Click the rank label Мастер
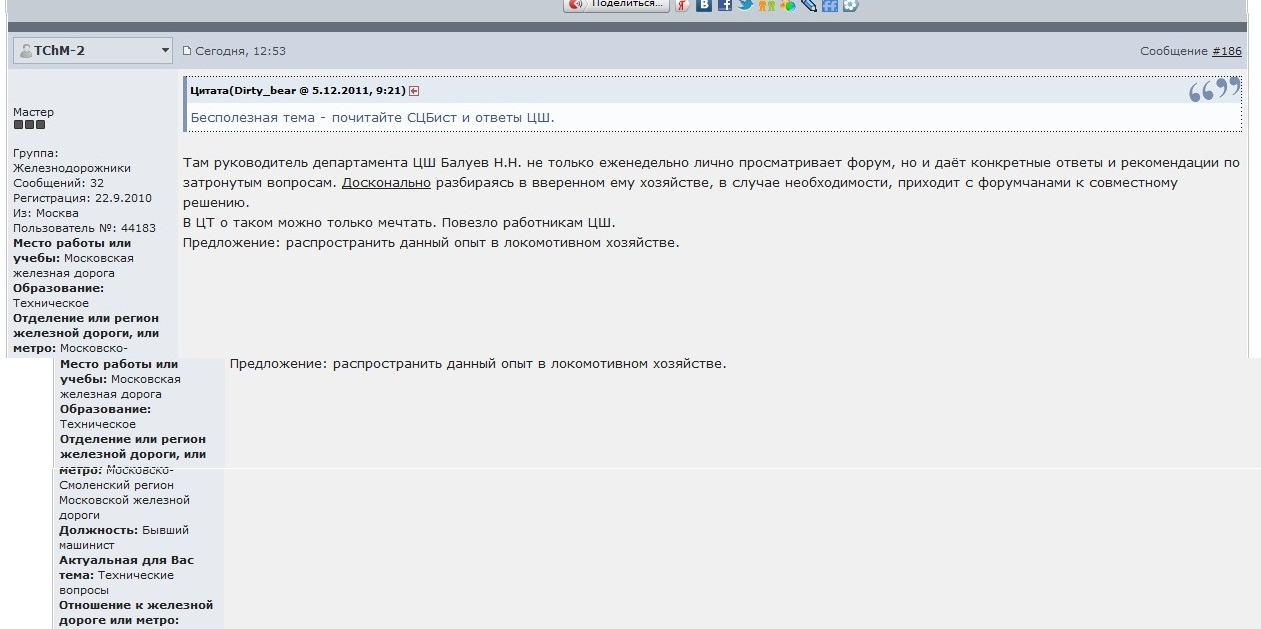The width and height of the screenshot is (1261, 629). (x=34, y=112)
